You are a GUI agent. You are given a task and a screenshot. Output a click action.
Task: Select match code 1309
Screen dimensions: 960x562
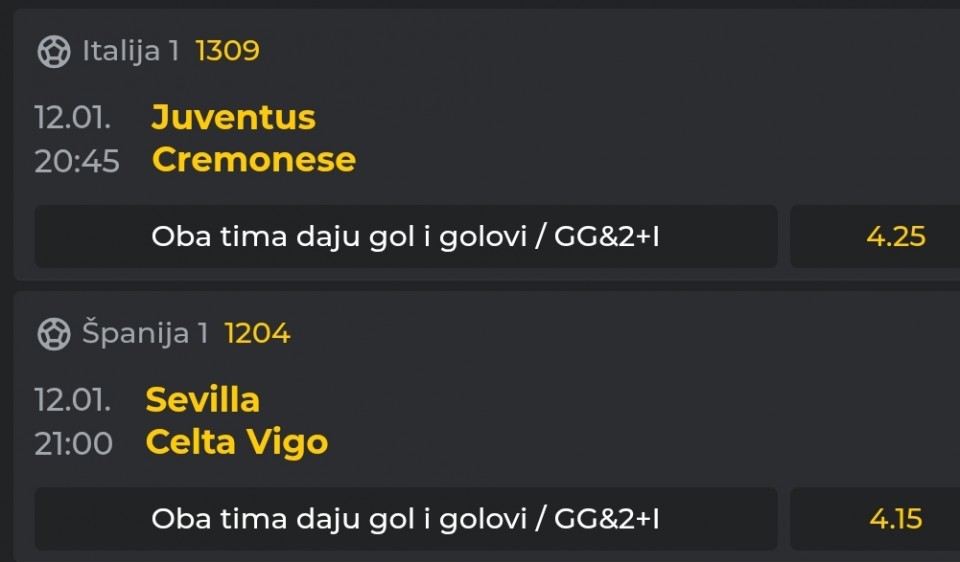227,51
